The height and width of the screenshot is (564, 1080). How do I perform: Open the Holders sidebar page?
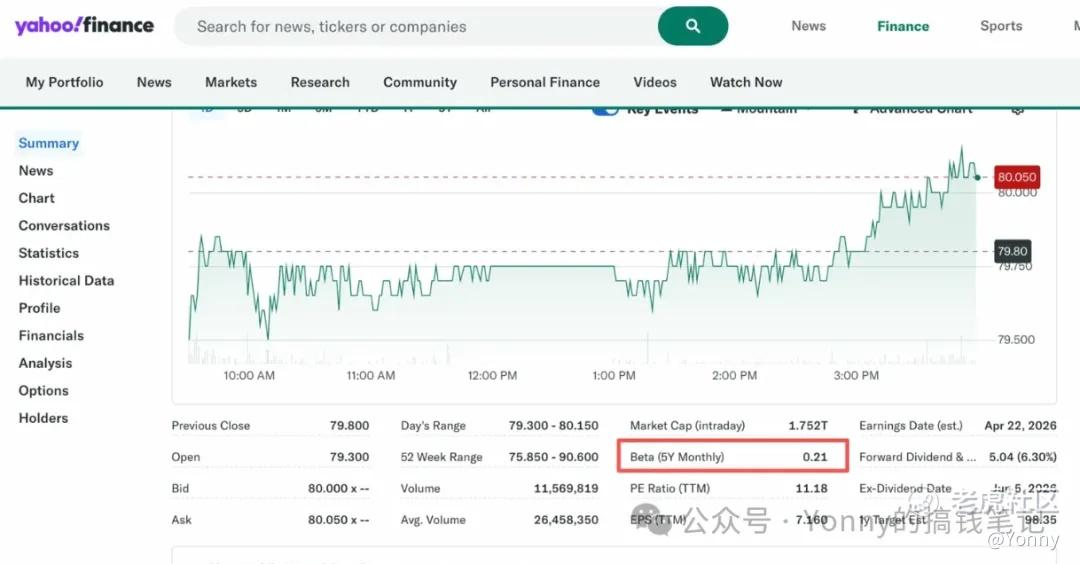43,418
